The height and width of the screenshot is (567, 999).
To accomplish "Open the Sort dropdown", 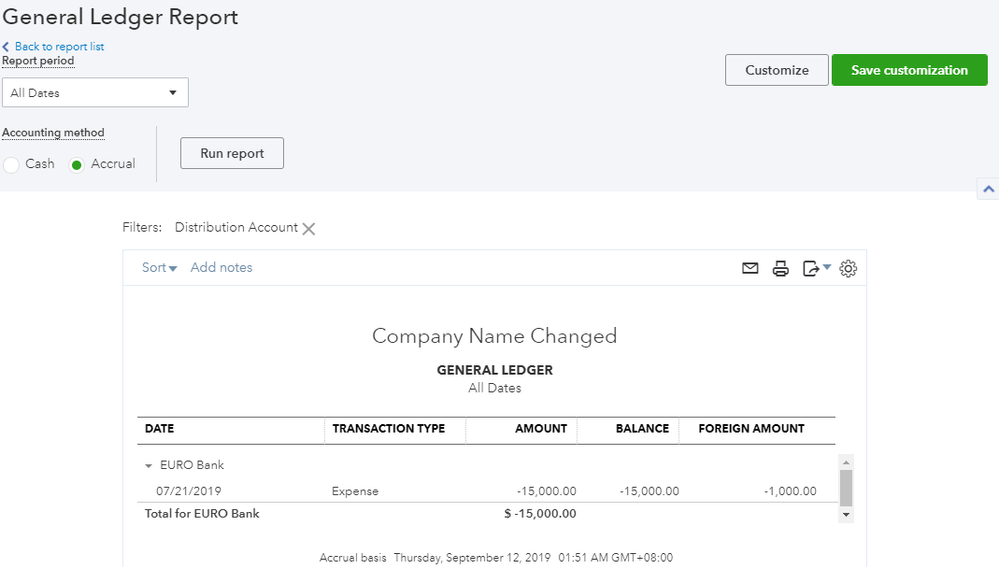I will 159,268.
